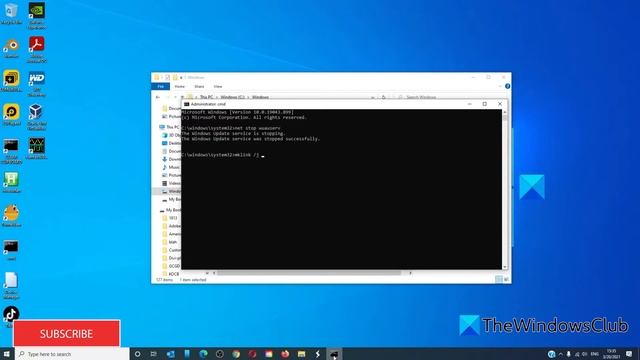Open Cortana from the taskbar
Screen dimensions: 640x360
(138, 354)
